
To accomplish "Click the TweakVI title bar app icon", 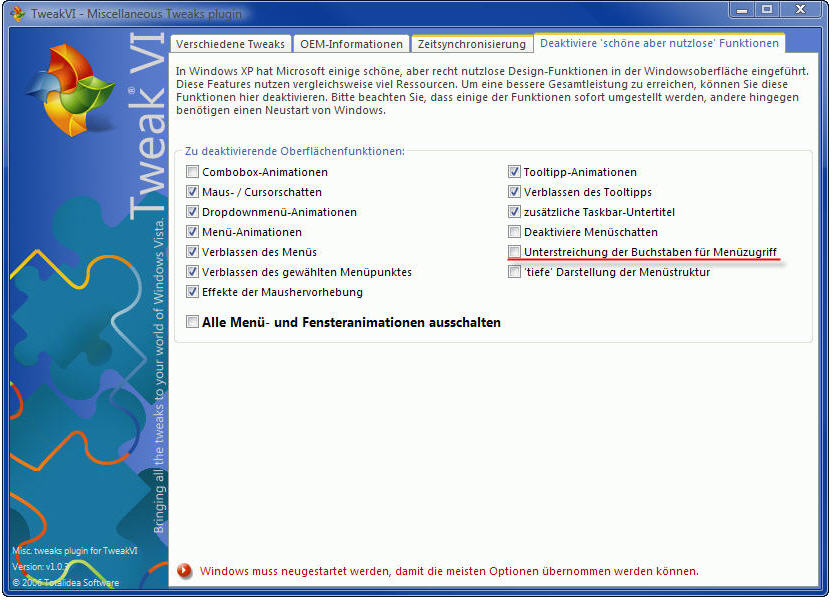I will tap(18, 13).
